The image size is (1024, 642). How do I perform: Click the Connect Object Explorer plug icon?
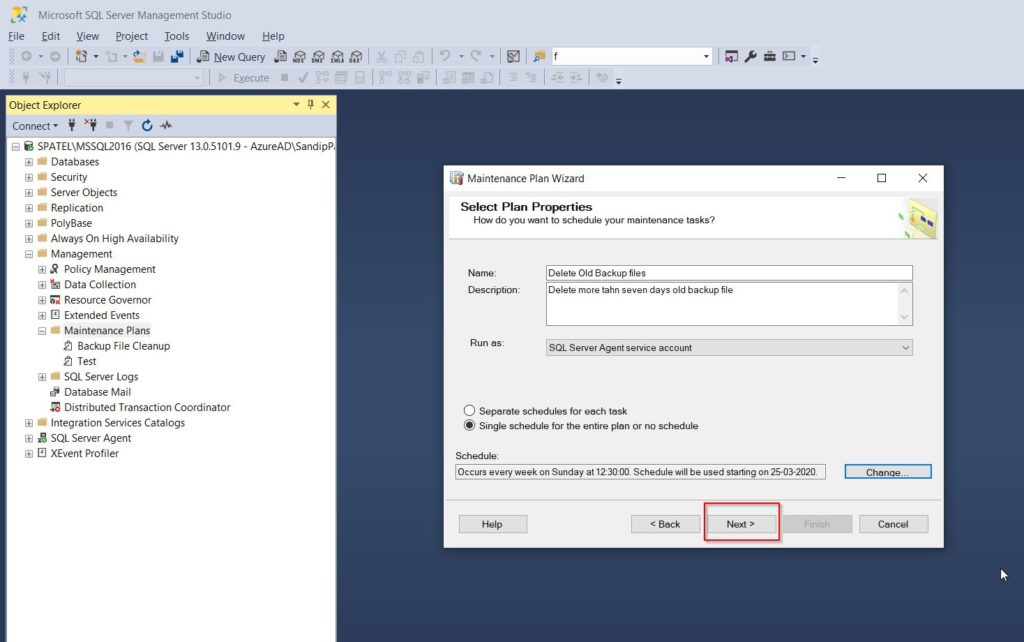72,125
